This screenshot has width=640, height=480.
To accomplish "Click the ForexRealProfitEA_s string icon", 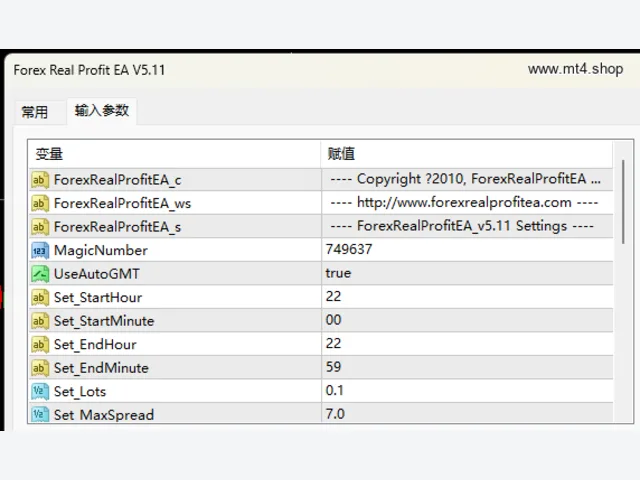I will click(x=40, y=227).
